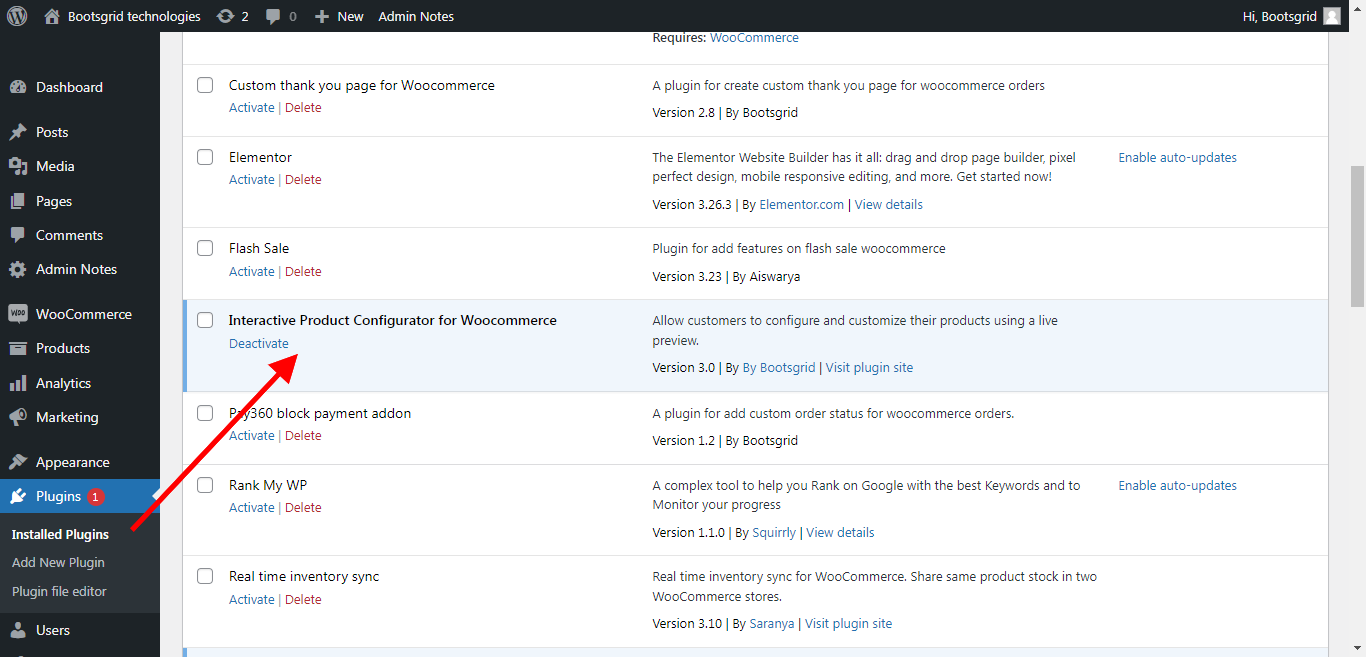
Task: Select the Elementor plugin checkbox
Action: point(205,157)
